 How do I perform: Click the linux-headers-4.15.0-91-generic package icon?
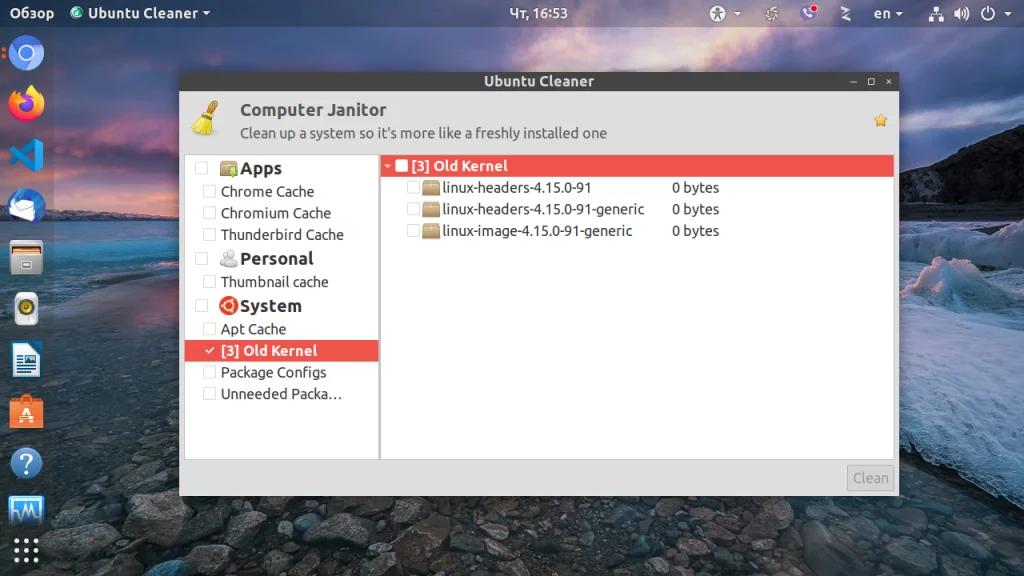tap(430, 209)
